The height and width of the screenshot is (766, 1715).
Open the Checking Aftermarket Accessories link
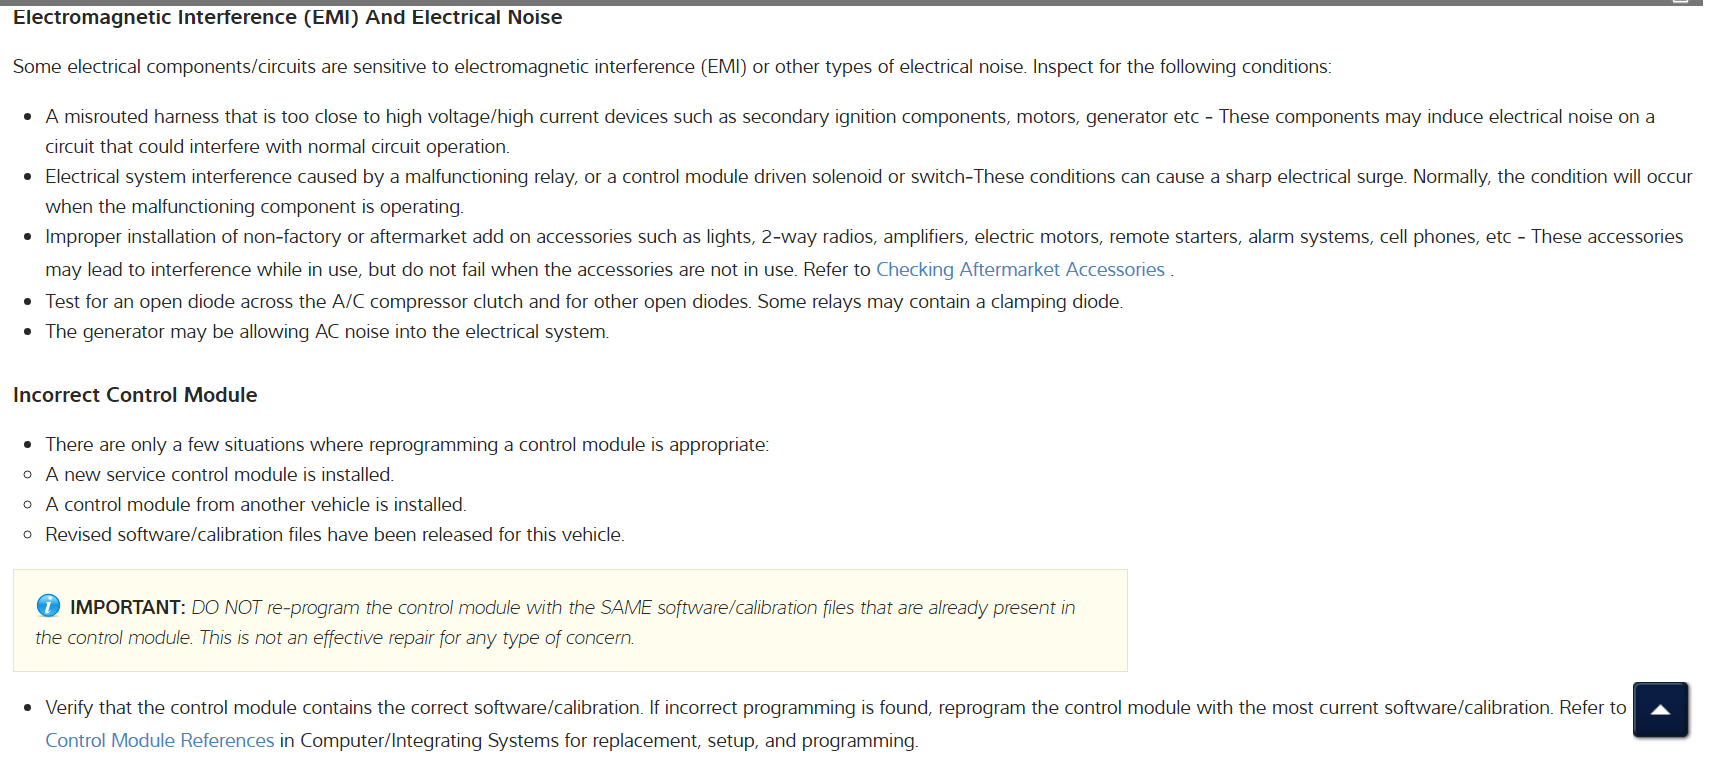pos(1020,270)
